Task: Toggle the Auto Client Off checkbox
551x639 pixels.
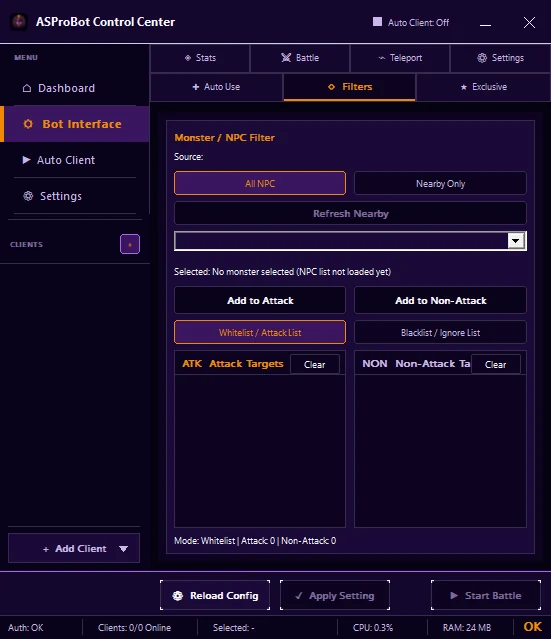Action: coord(377,22)
